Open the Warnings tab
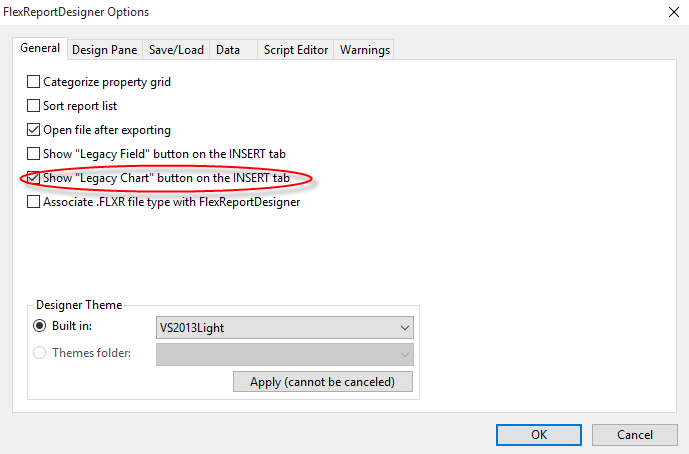 click(365, 50)
